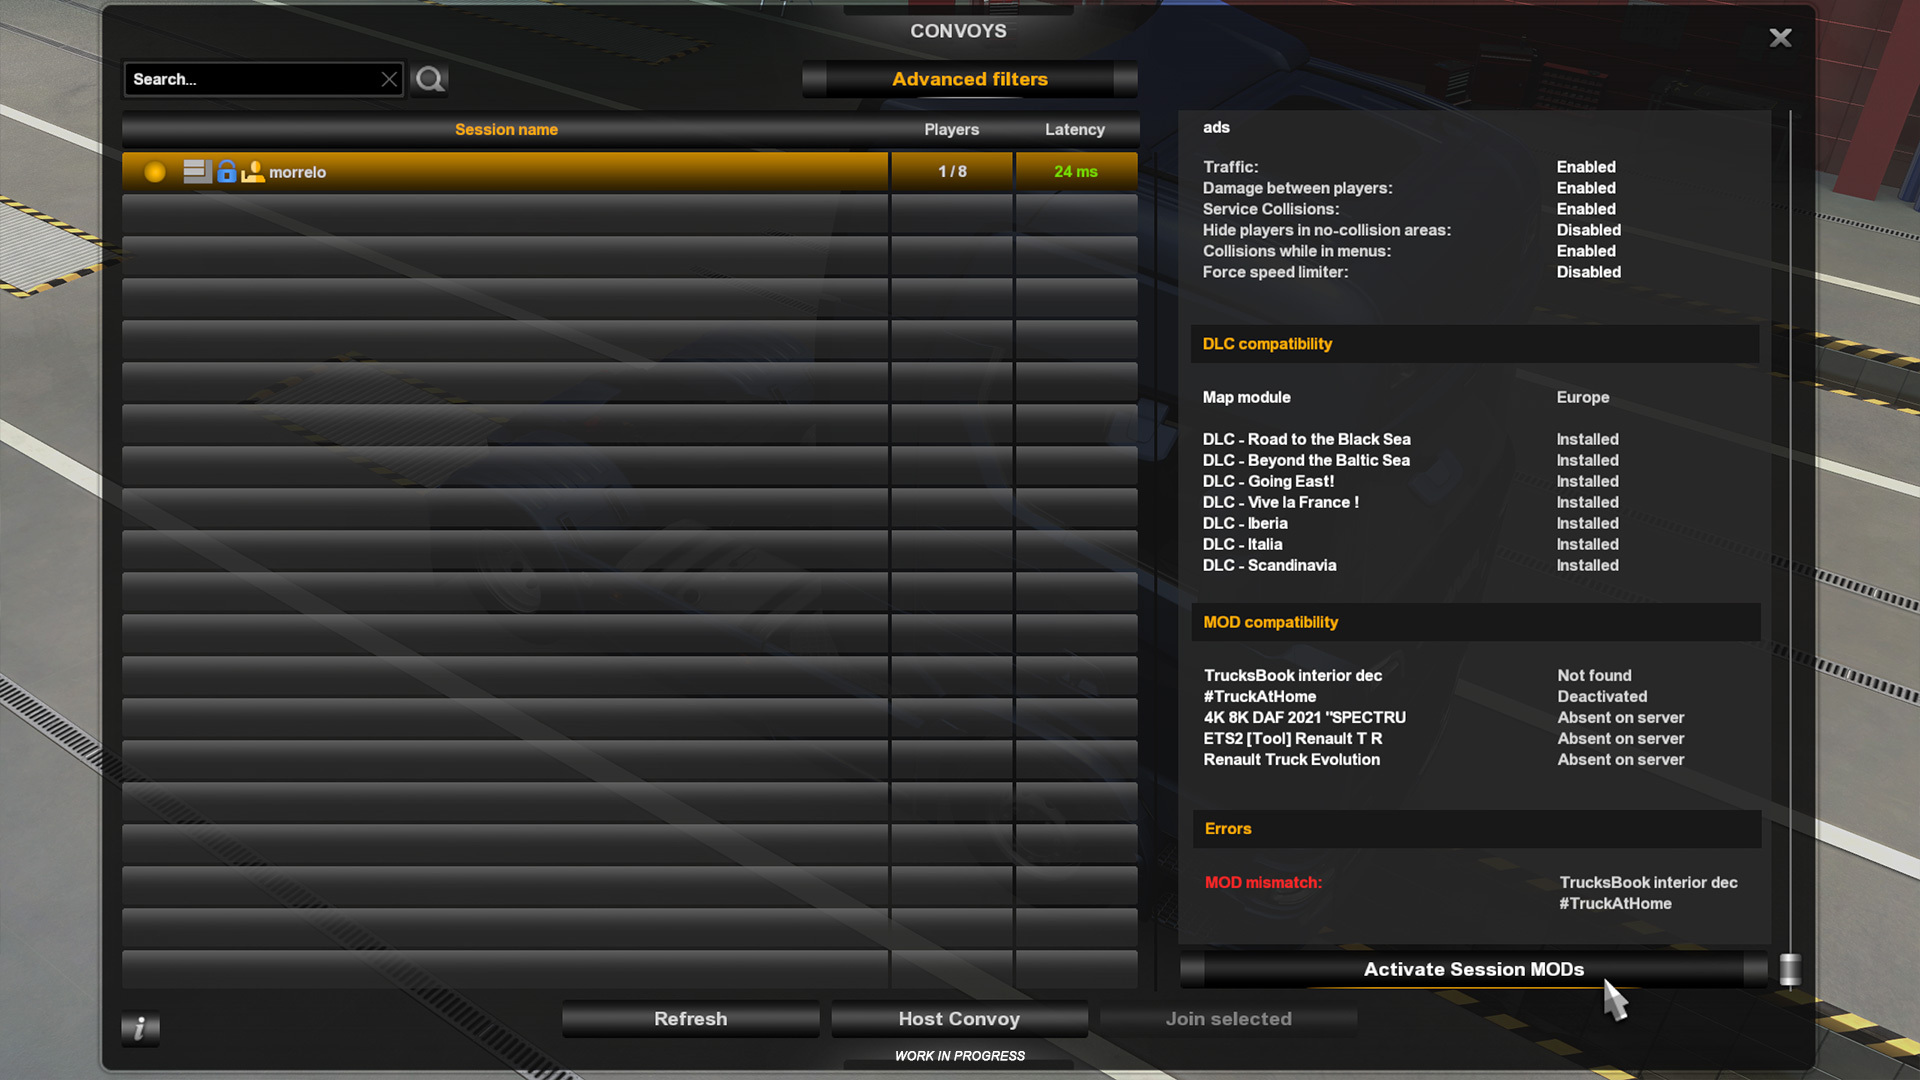Expand the DLC compatibility section

[x=1473, y=343]
